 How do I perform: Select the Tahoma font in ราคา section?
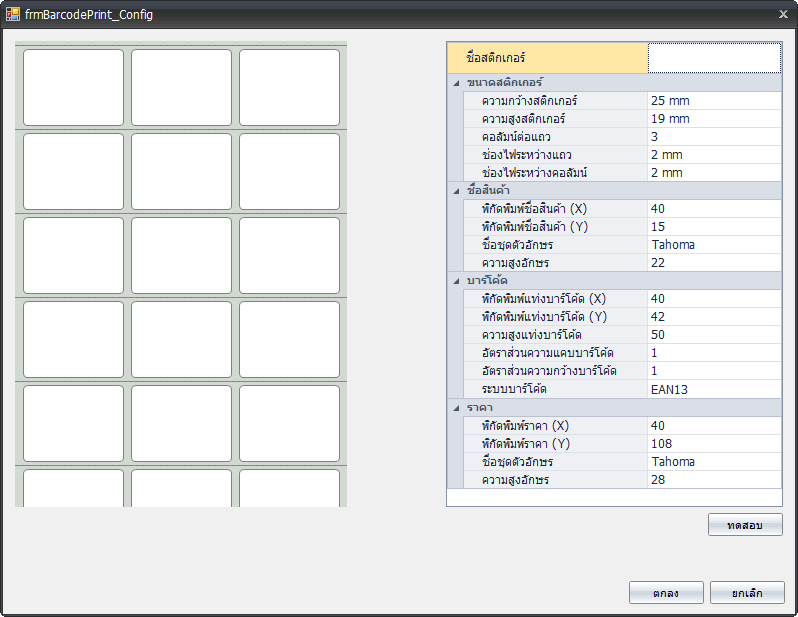tap(714, 462)
